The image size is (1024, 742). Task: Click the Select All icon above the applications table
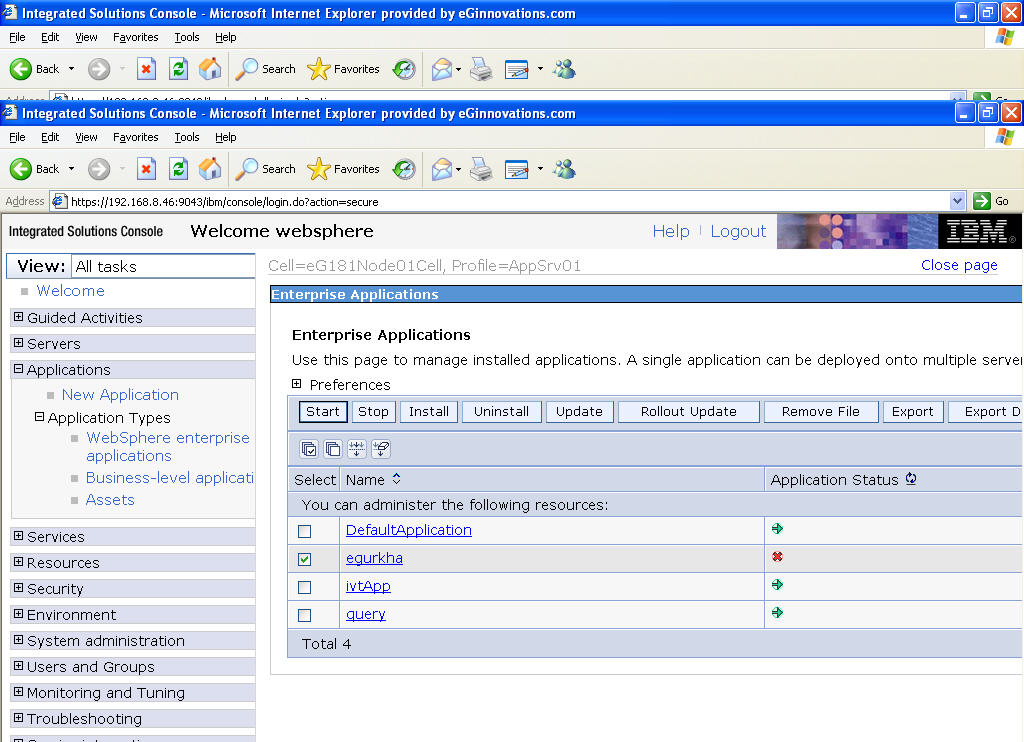pyautogui.click(x=309, y=449)
